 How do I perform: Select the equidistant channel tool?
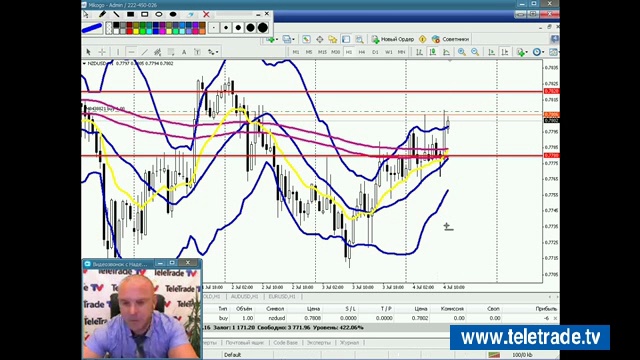point(158,52)
